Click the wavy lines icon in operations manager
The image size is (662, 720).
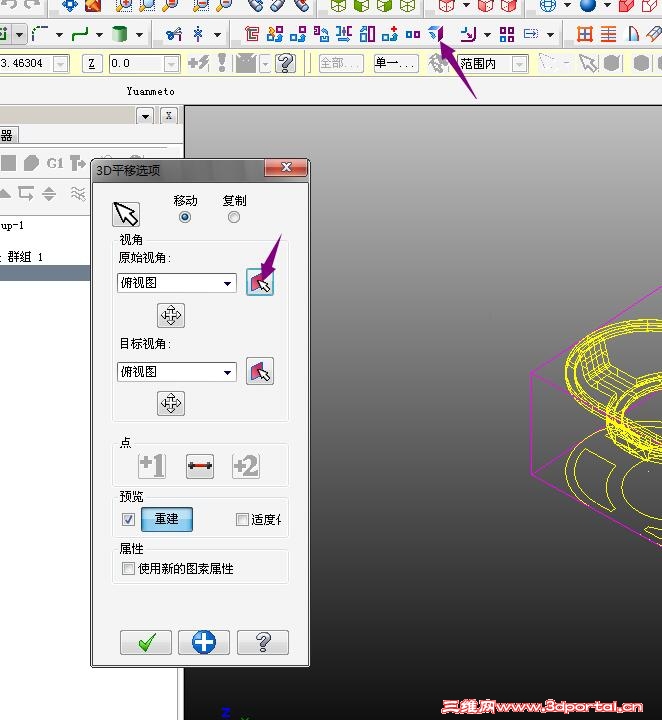(78, 193)
